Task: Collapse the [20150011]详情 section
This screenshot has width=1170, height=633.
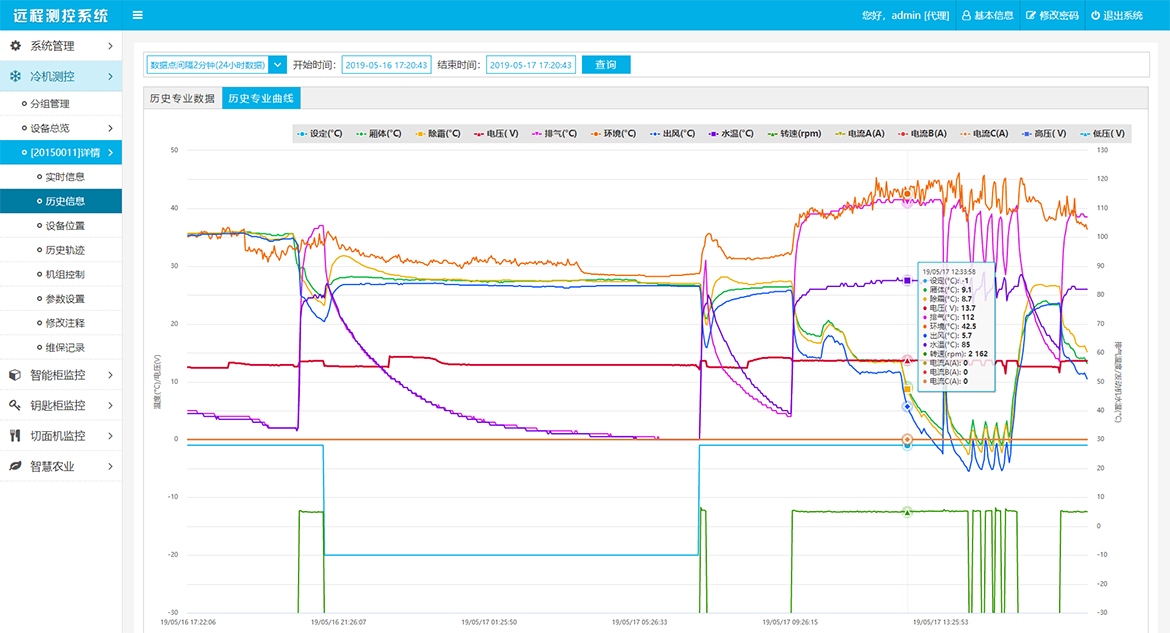Action: [110, 152]
